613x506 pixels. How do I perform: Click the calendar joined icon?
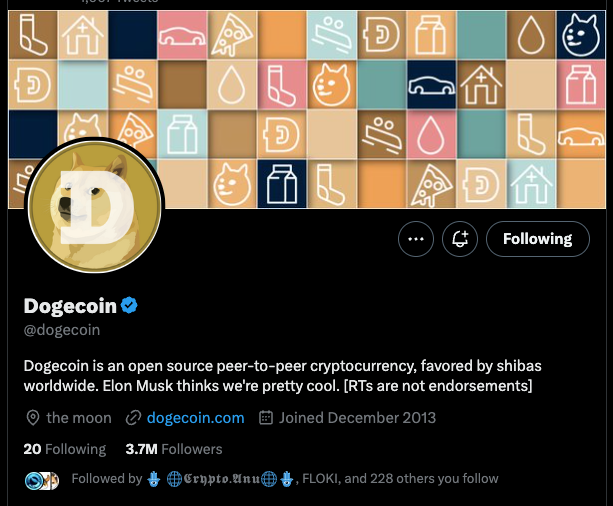coord(266,418)
